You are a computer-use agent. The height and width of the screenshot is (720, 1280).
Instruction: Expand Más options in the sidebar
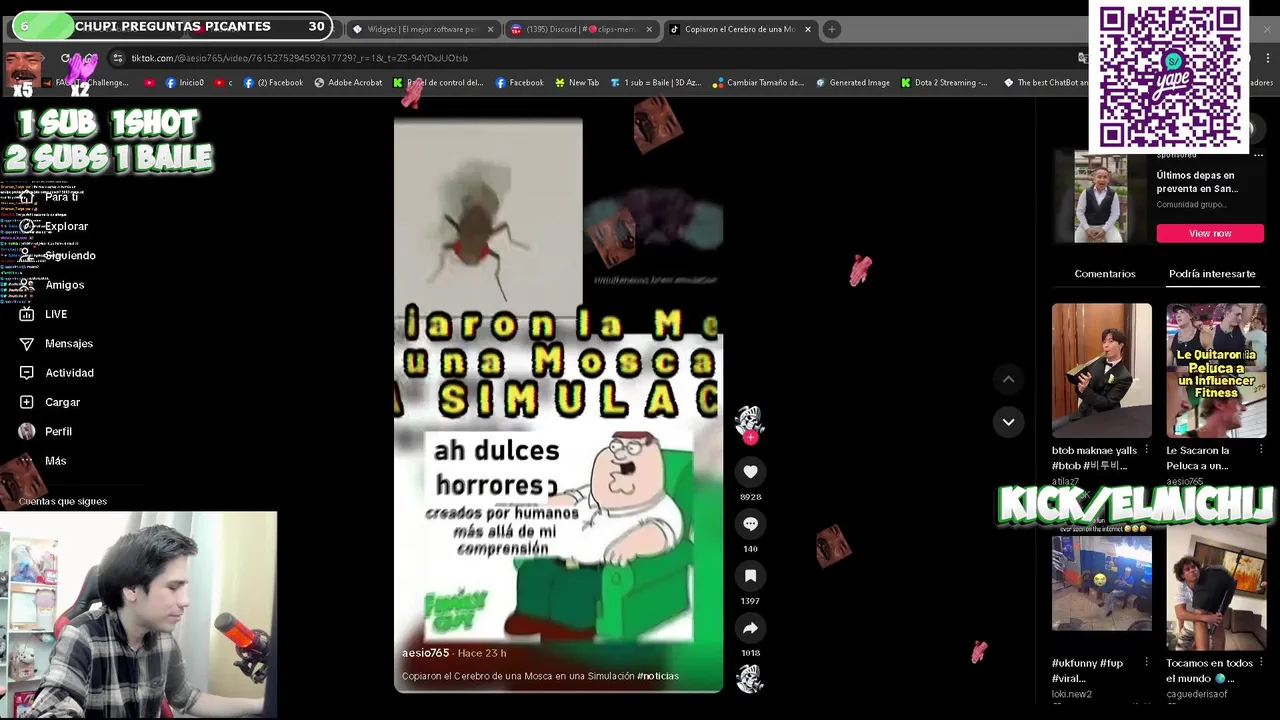pos(55,460)
